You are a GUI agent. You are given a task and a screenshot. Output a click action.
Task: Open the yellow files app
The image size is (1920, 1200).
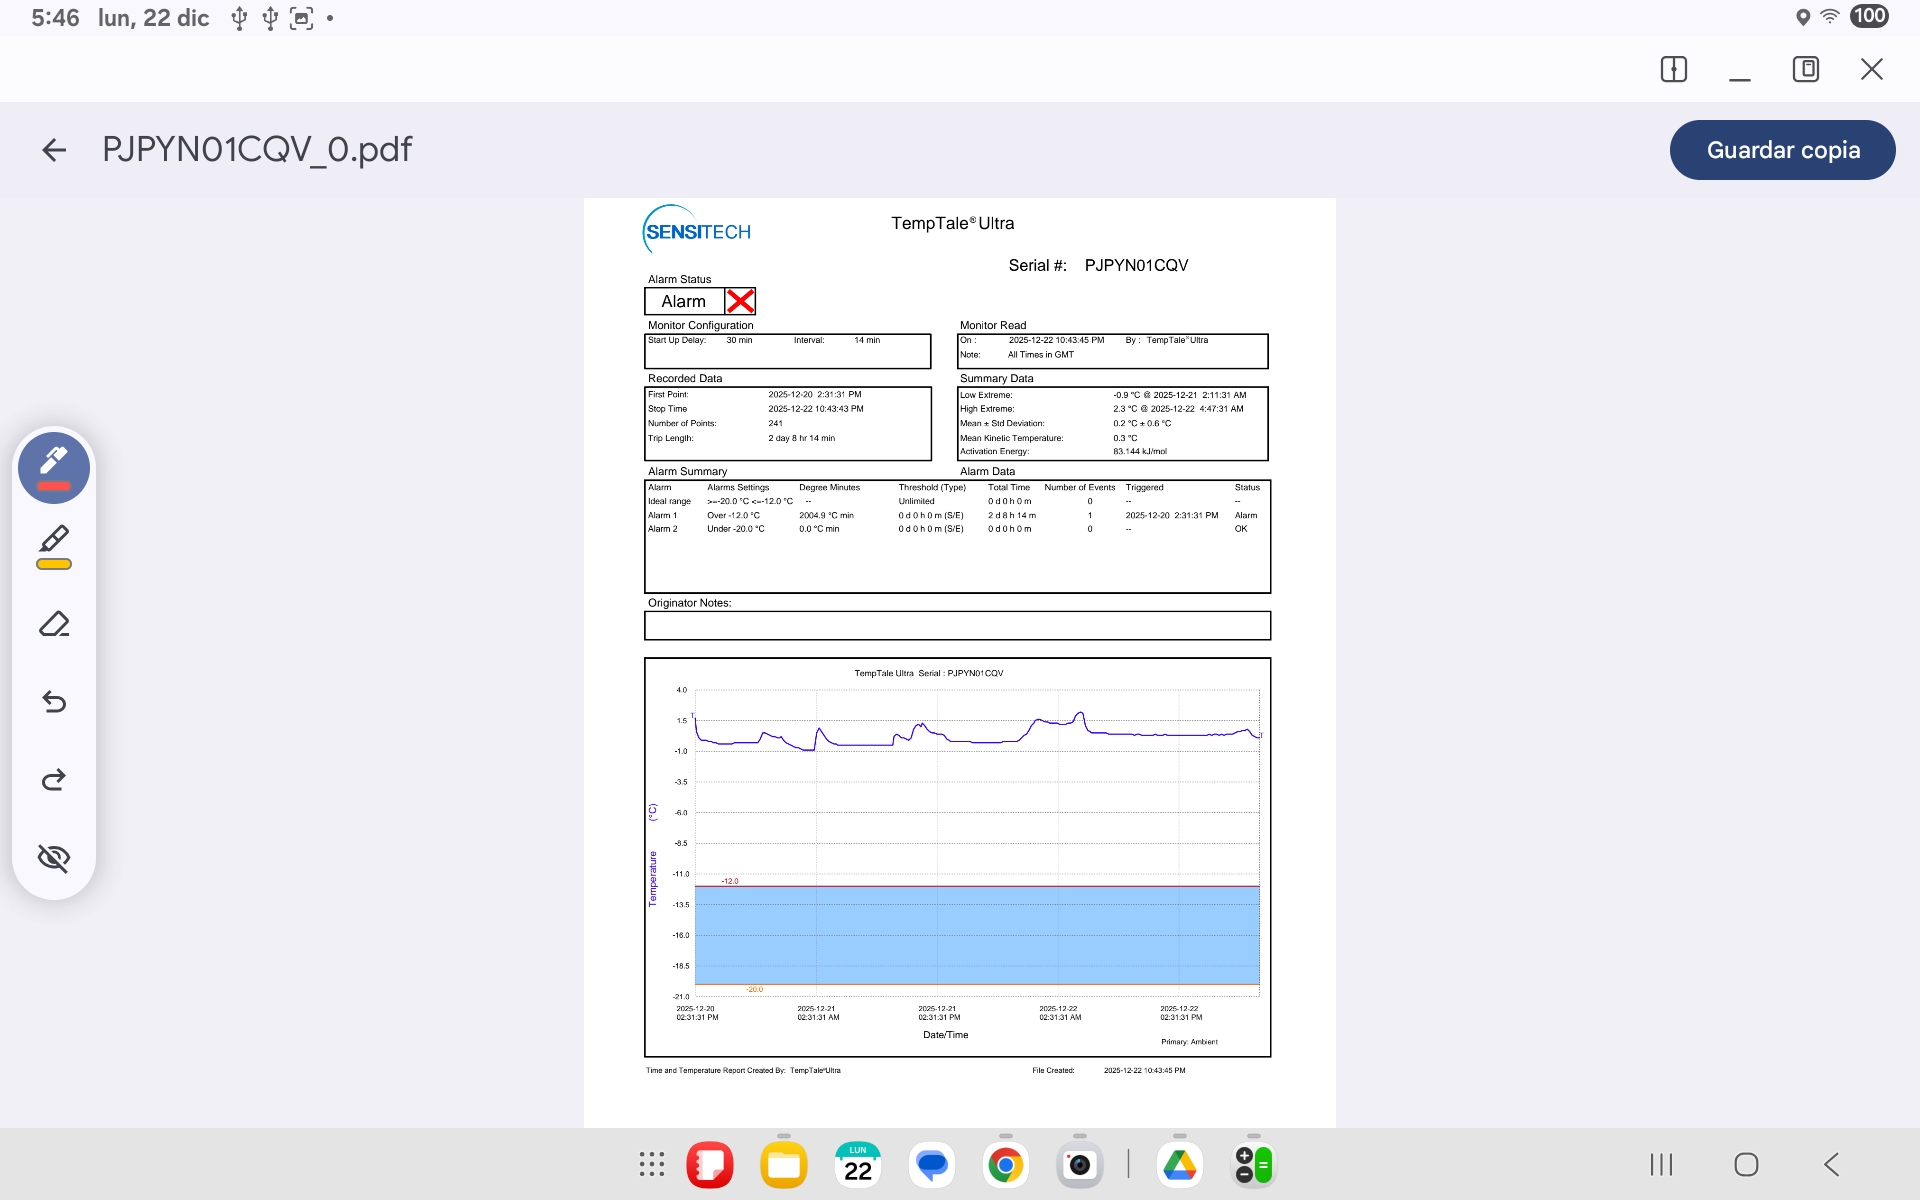pyautogui.click(x=783, y=1165)
